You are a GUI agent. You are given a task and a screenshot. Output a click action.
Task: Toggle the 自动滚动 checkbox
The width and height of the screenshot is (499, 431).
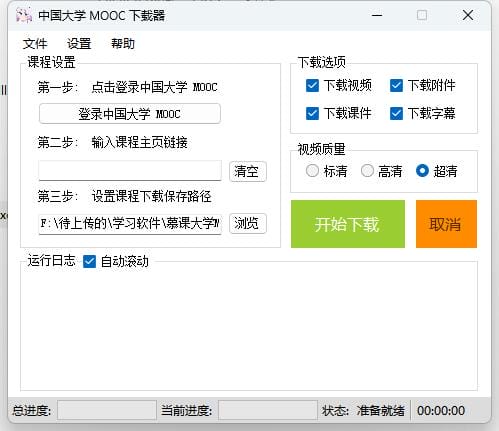(89, 261)
